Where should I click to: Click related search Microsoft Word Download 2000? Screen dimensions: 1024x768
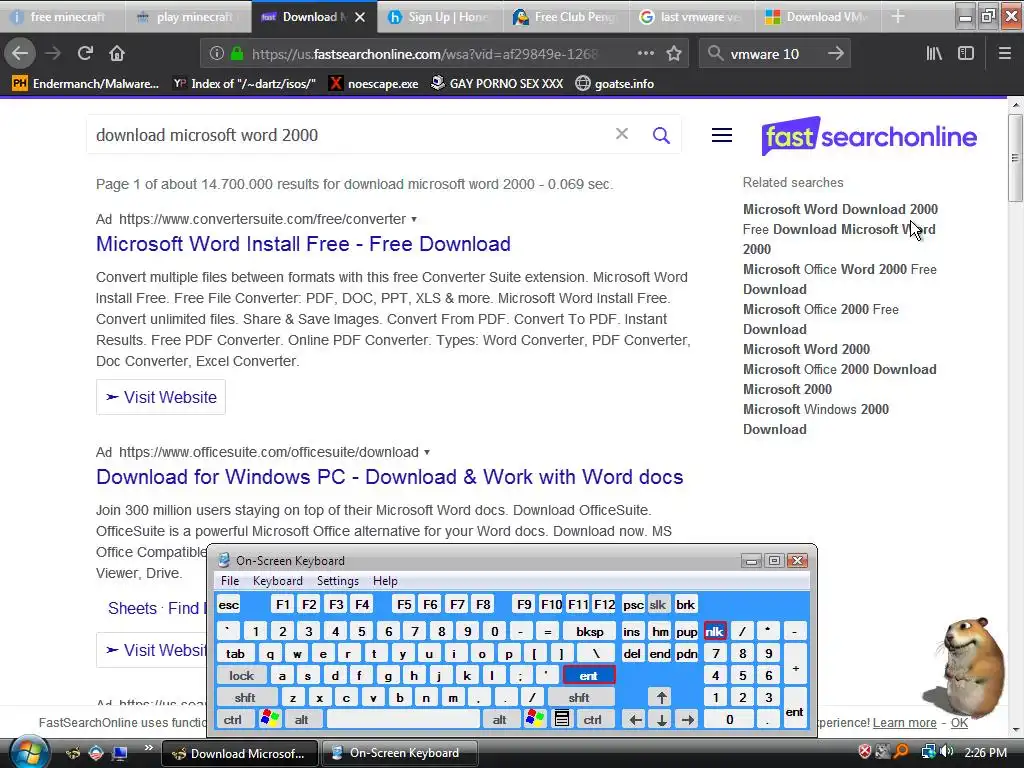(840, 210)
